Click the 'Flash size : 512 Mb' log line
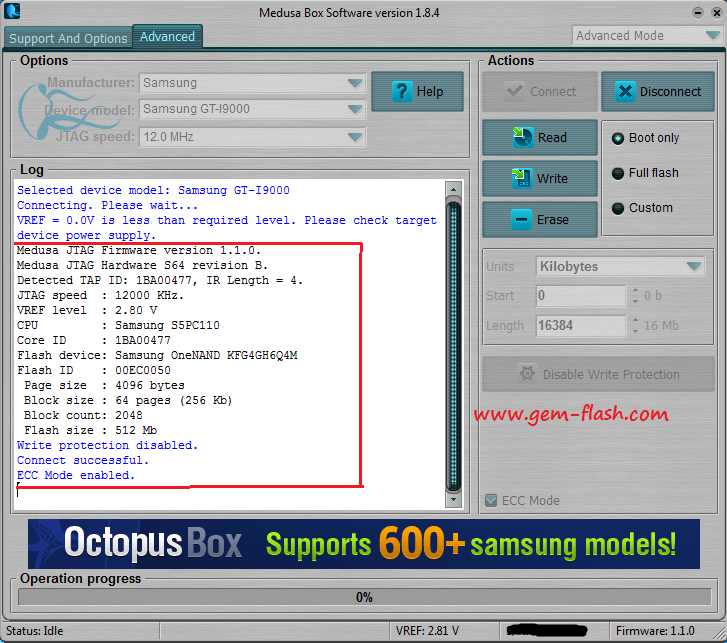Image resolution: width=727 pixels, height=643 pixels. (90, 430)
